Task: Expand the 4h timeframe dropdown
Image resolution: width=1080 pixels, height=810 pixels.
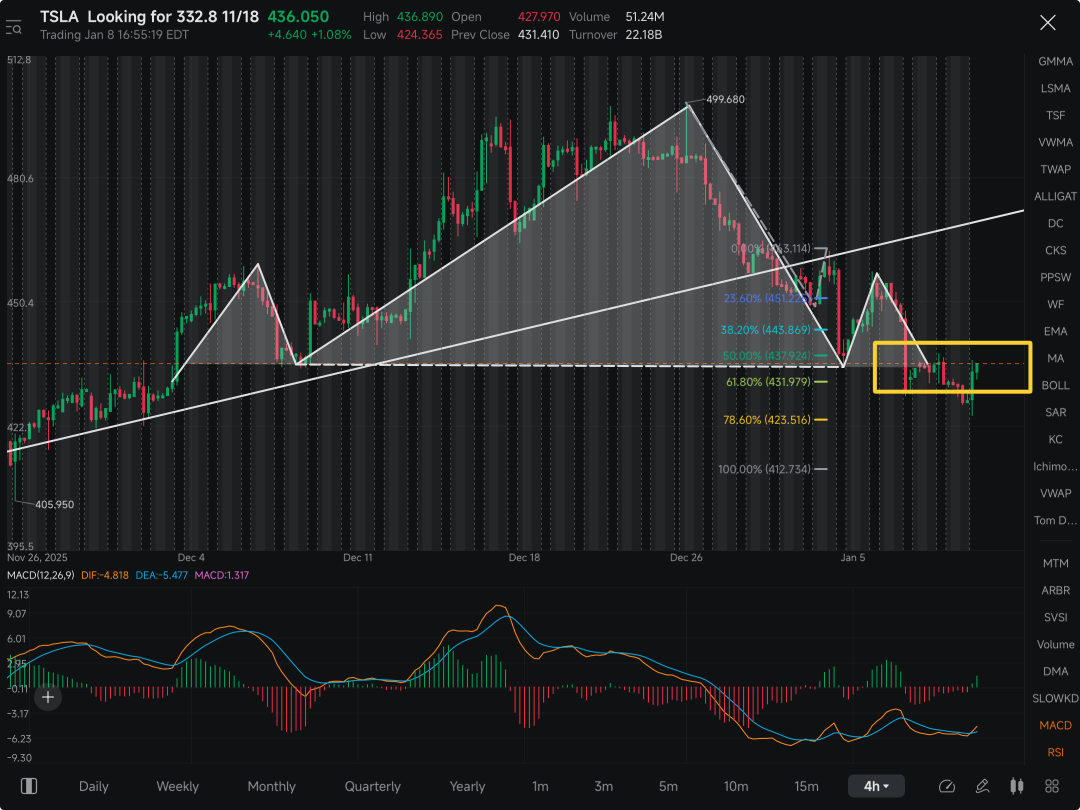Action: 876,786
